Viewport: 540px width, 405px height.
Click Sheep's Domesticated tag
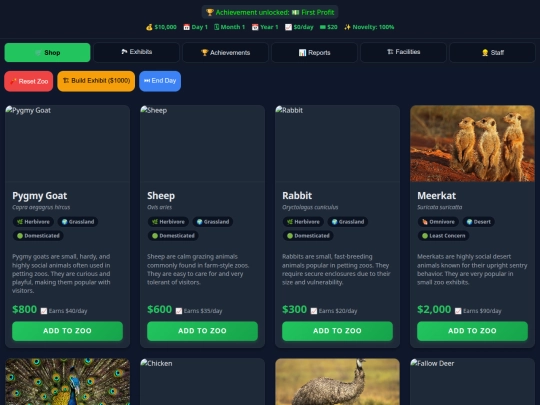173,236
